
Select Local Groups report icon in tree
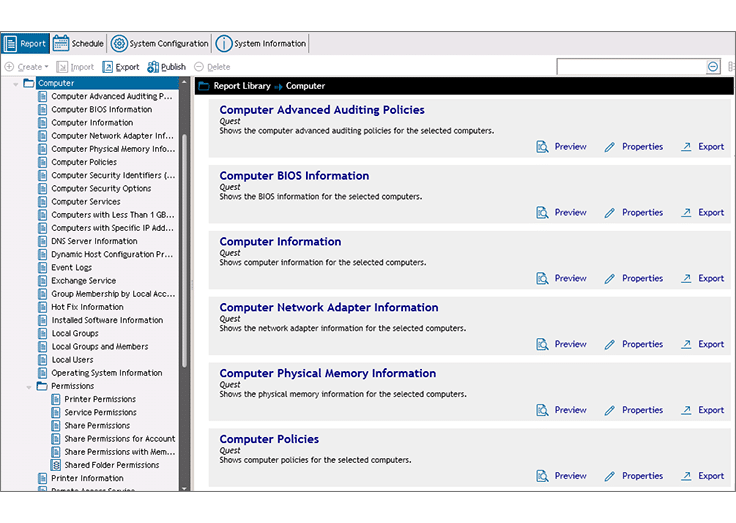point(43,333)
